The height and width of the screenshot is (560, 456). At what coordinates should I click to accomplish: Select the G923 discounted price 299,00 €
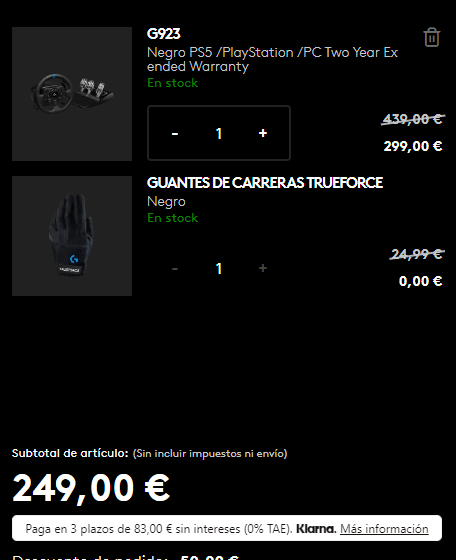pyautogui.click(x=413, y=146)
